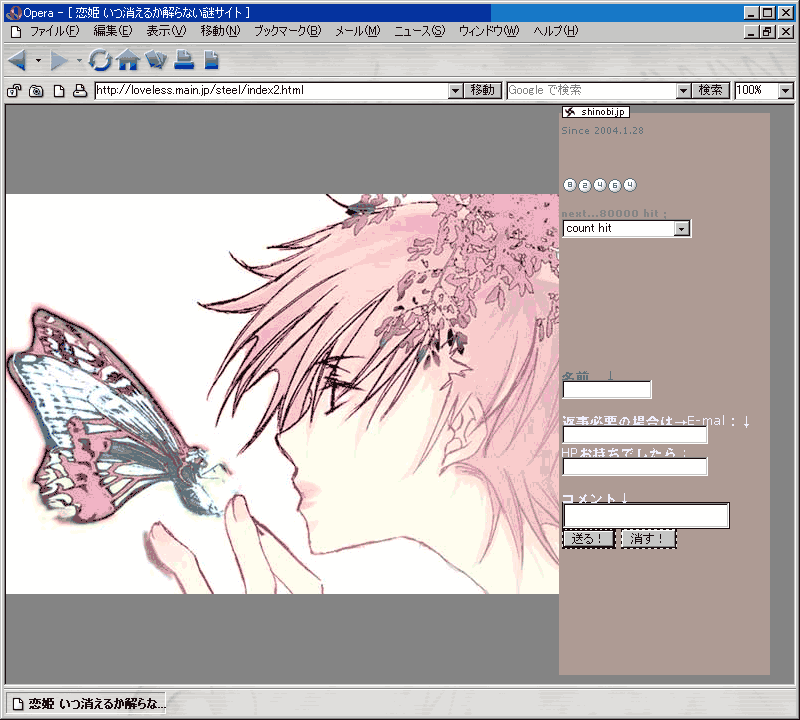The width and height of the screenshot is (800, 720).
Task: Click the HP homepage input field
Action: point(635,466)
